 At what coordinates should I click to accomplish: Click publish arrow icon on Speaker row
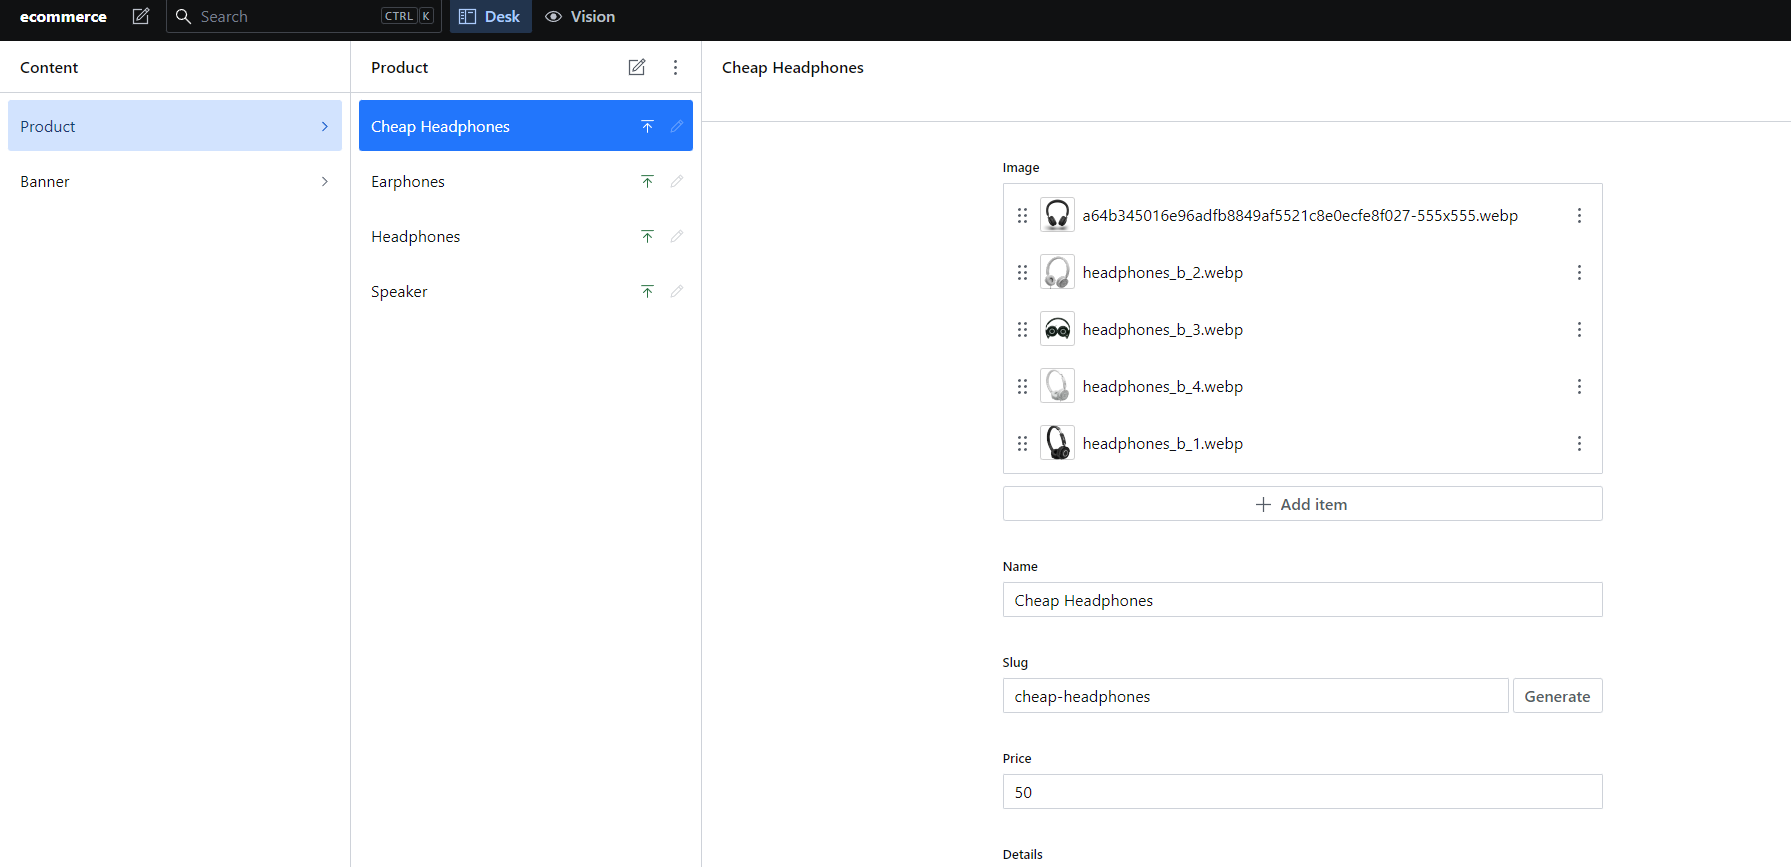648,291
